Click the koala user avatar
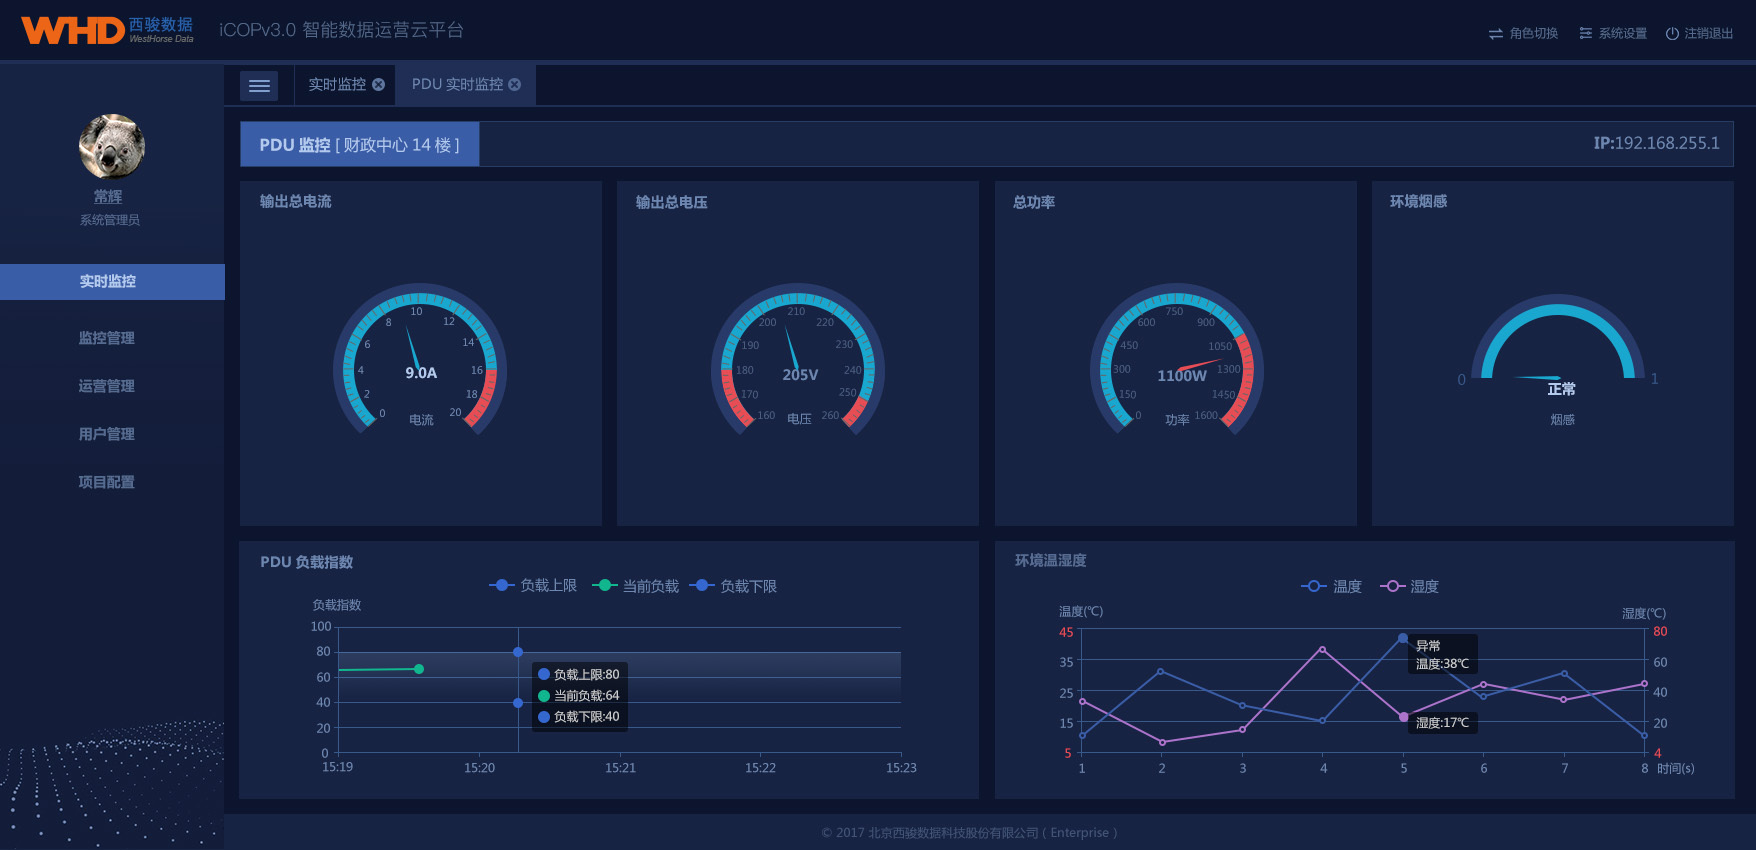Image resolution: width=1756 pixels, height=850 pixels. (x=112, y=146)
